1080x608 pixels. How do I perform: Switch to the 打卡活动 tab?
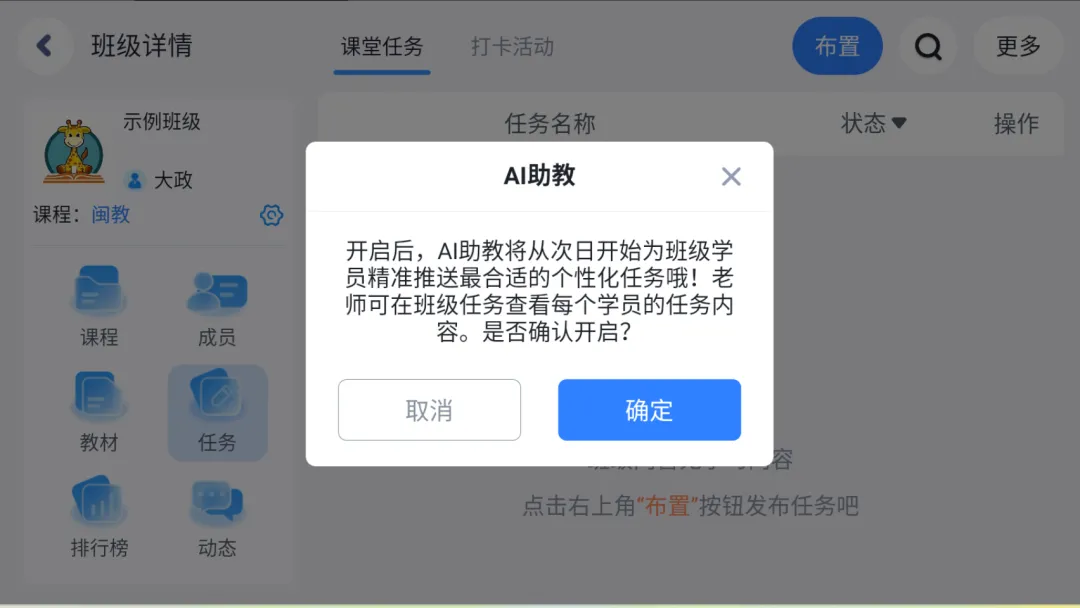click(x=512, y=47)
